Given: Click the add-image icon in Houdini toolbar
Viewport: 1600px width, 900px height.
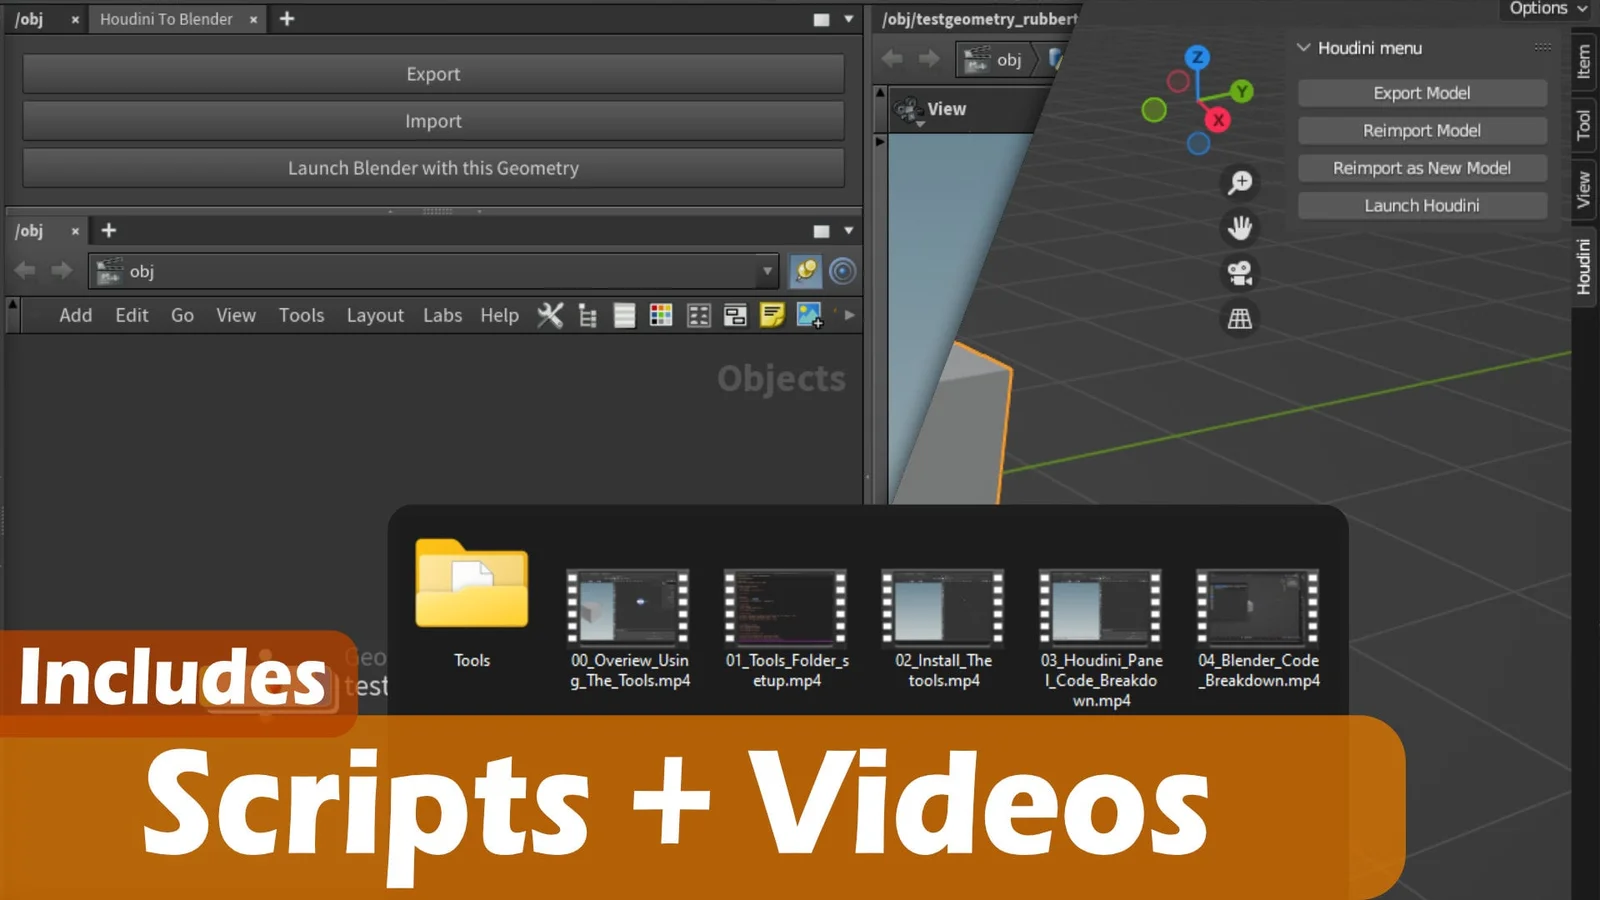Looking at the screenshot, I should (808, 315).
